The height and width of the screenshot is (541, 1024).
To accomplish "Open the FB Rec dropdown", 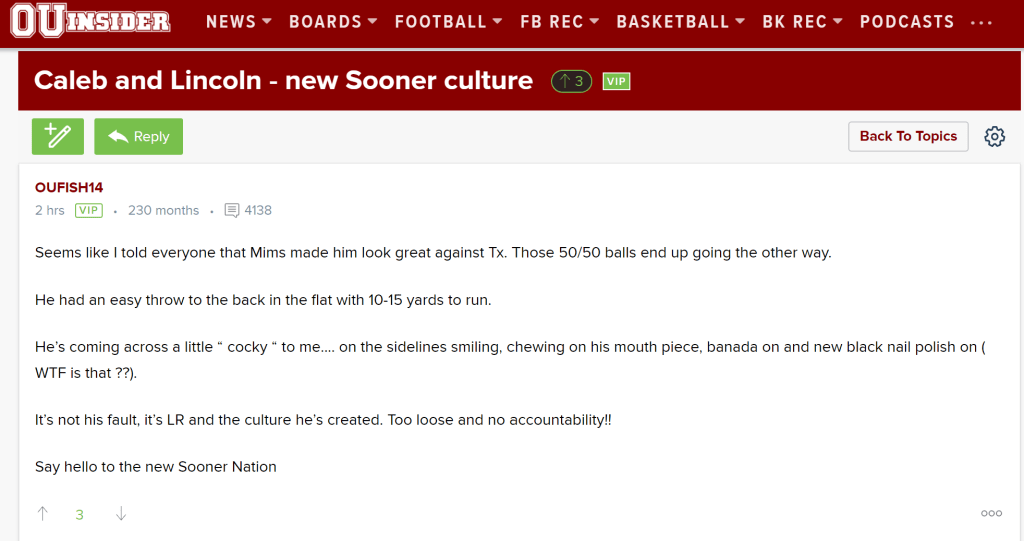I will [x=560, y=22].
